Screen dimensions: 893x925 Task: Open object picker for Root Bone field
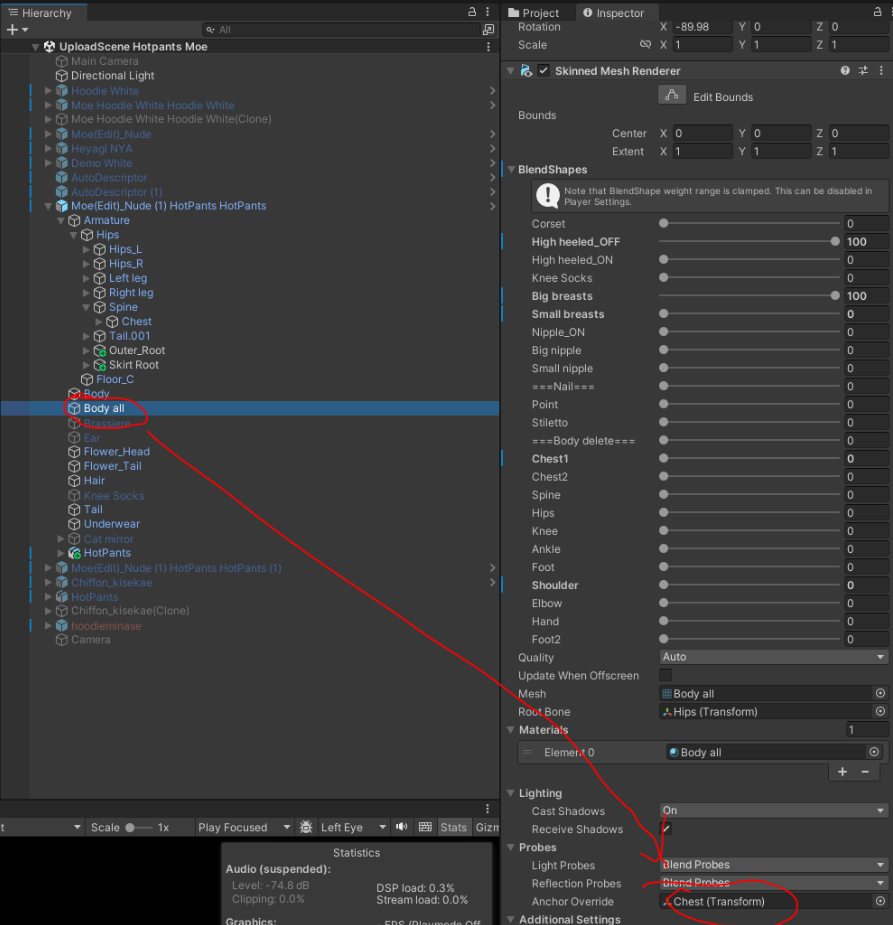click(880, 711)
